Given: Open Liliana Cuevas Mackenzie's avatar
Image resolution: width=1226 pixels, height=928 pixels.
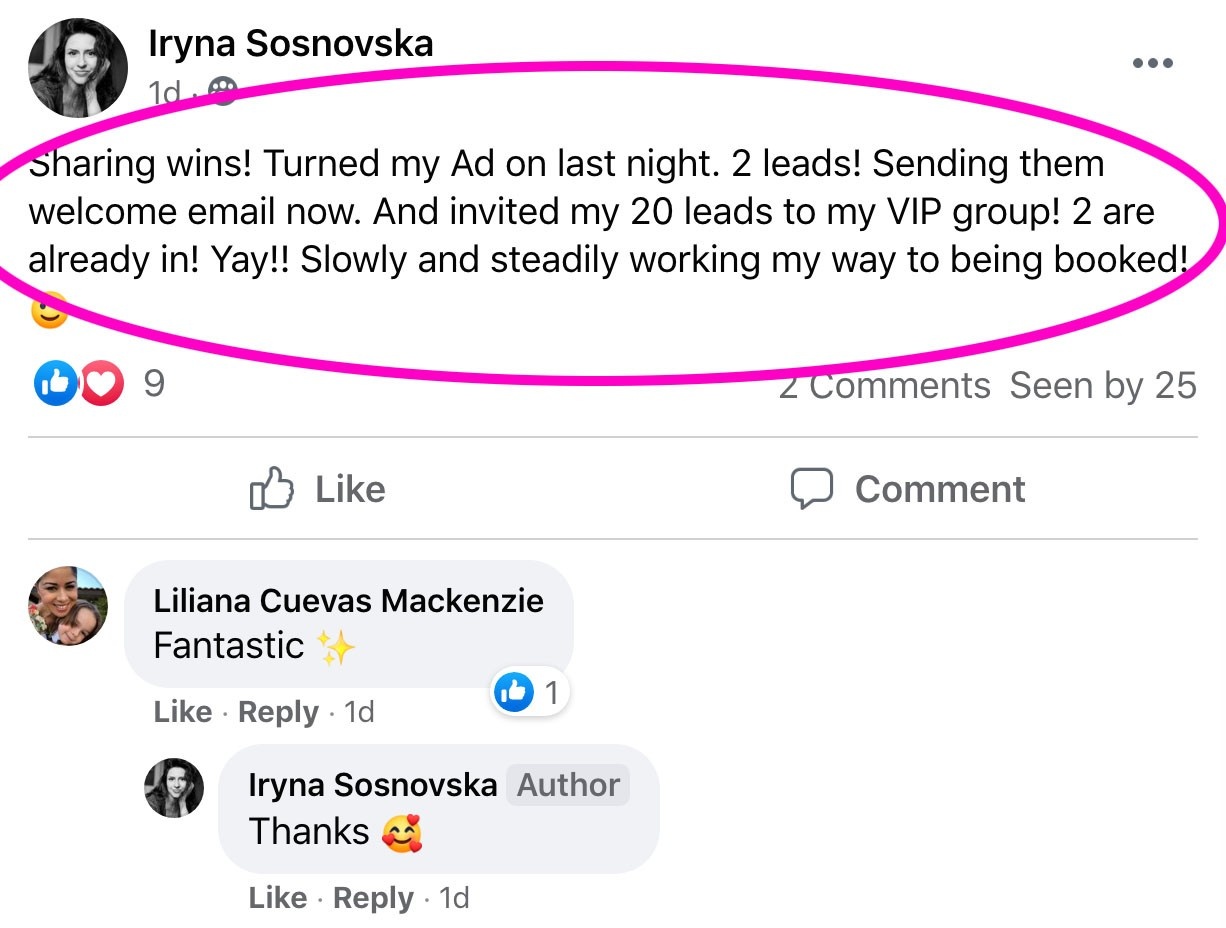Looking at the screenshot, I should (x=67, y=606).
